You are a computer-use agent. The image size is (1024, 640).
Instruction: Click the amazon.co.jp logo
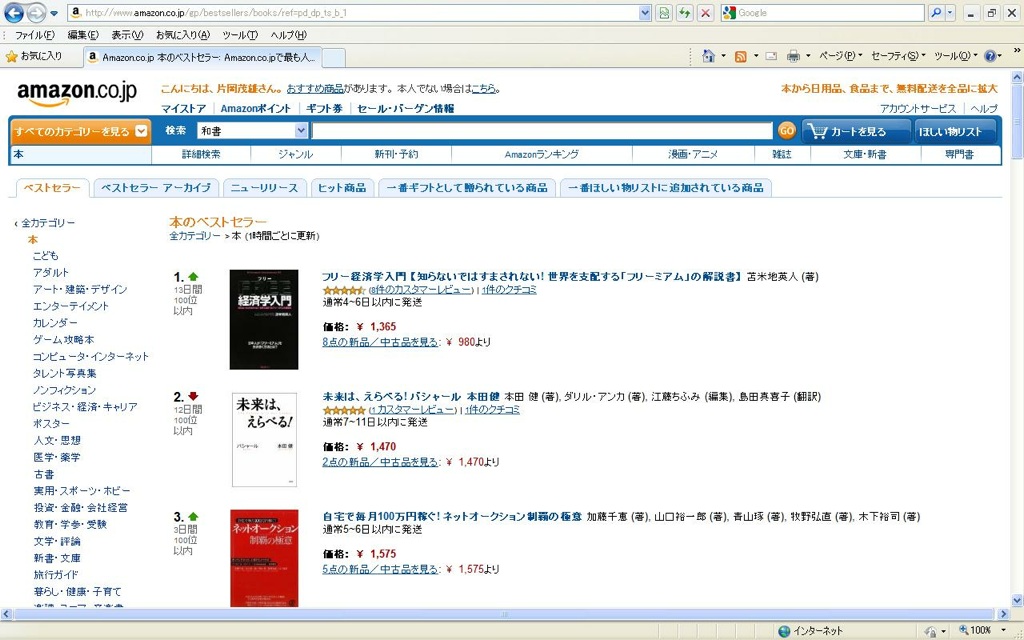(x=76, y=93)
